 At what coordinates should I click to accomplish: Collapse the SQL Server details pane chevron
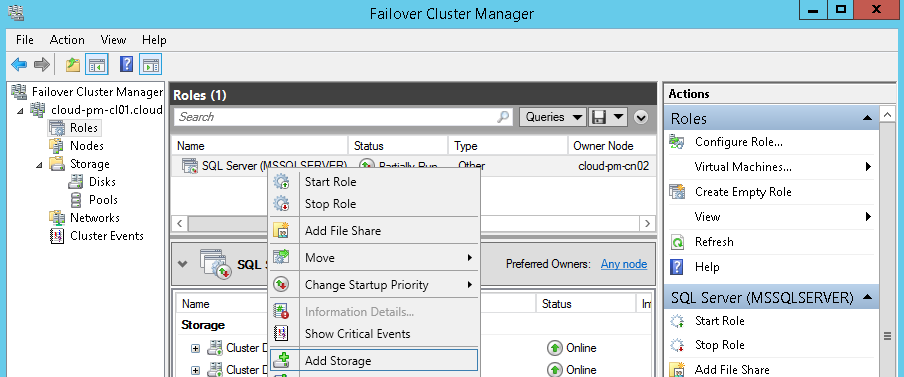coord(183,264)
